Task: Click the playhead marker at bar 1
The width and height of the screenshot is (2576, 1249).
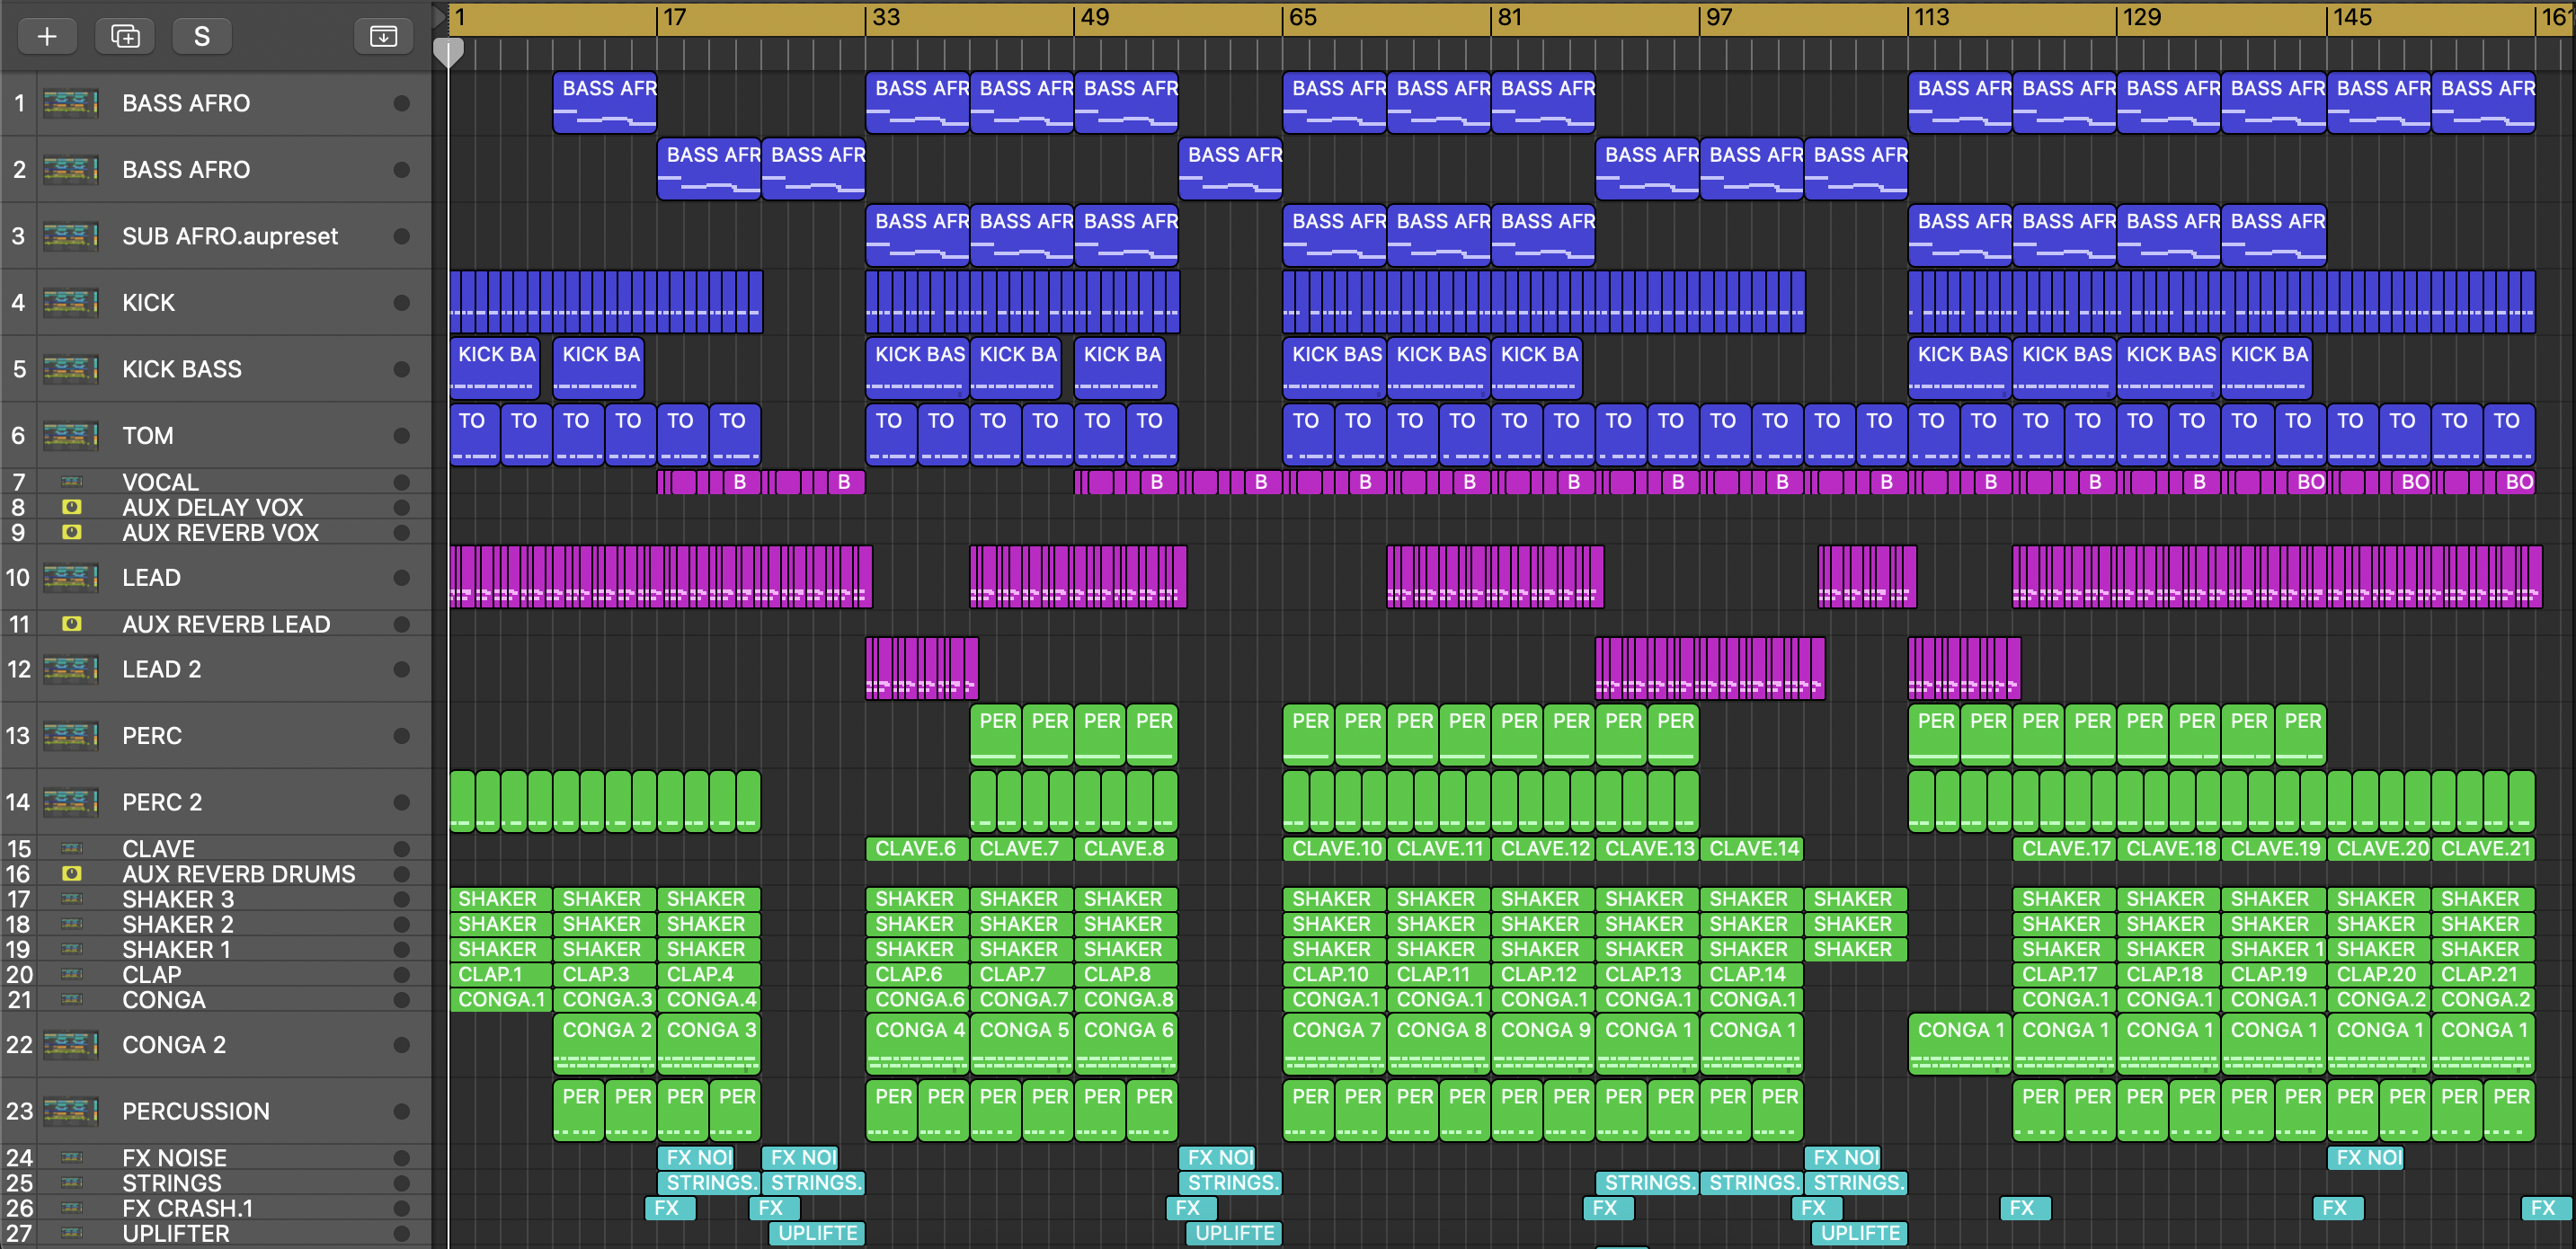Action: coord(448,52)
